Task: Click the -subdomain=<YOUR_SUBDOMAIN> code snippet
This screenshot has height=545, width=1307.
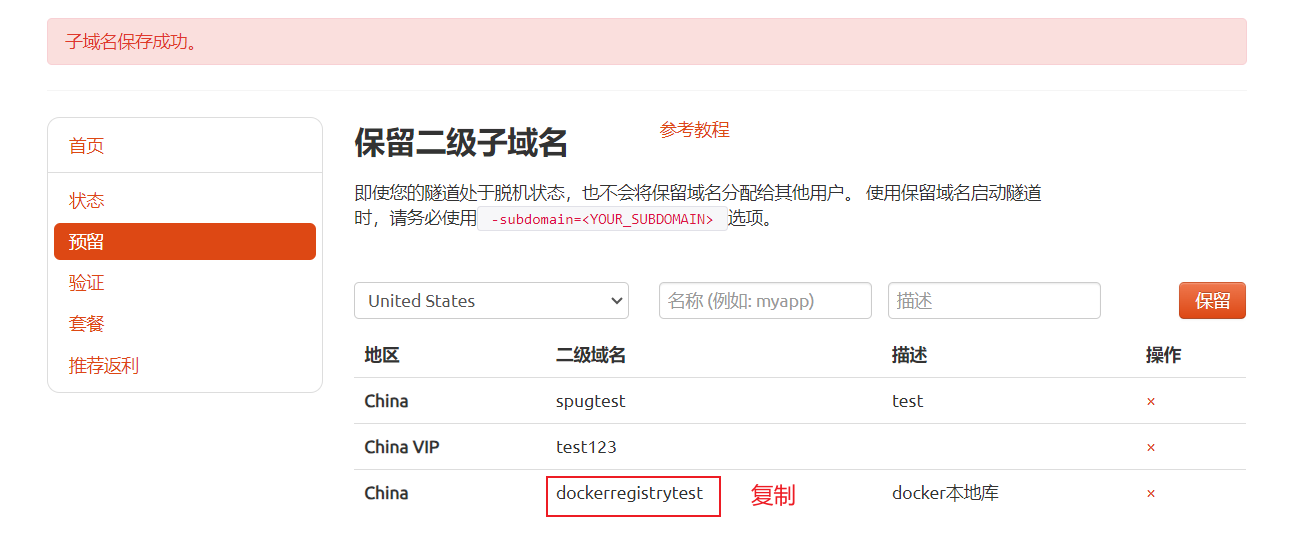Action: [x=602, y=220]
